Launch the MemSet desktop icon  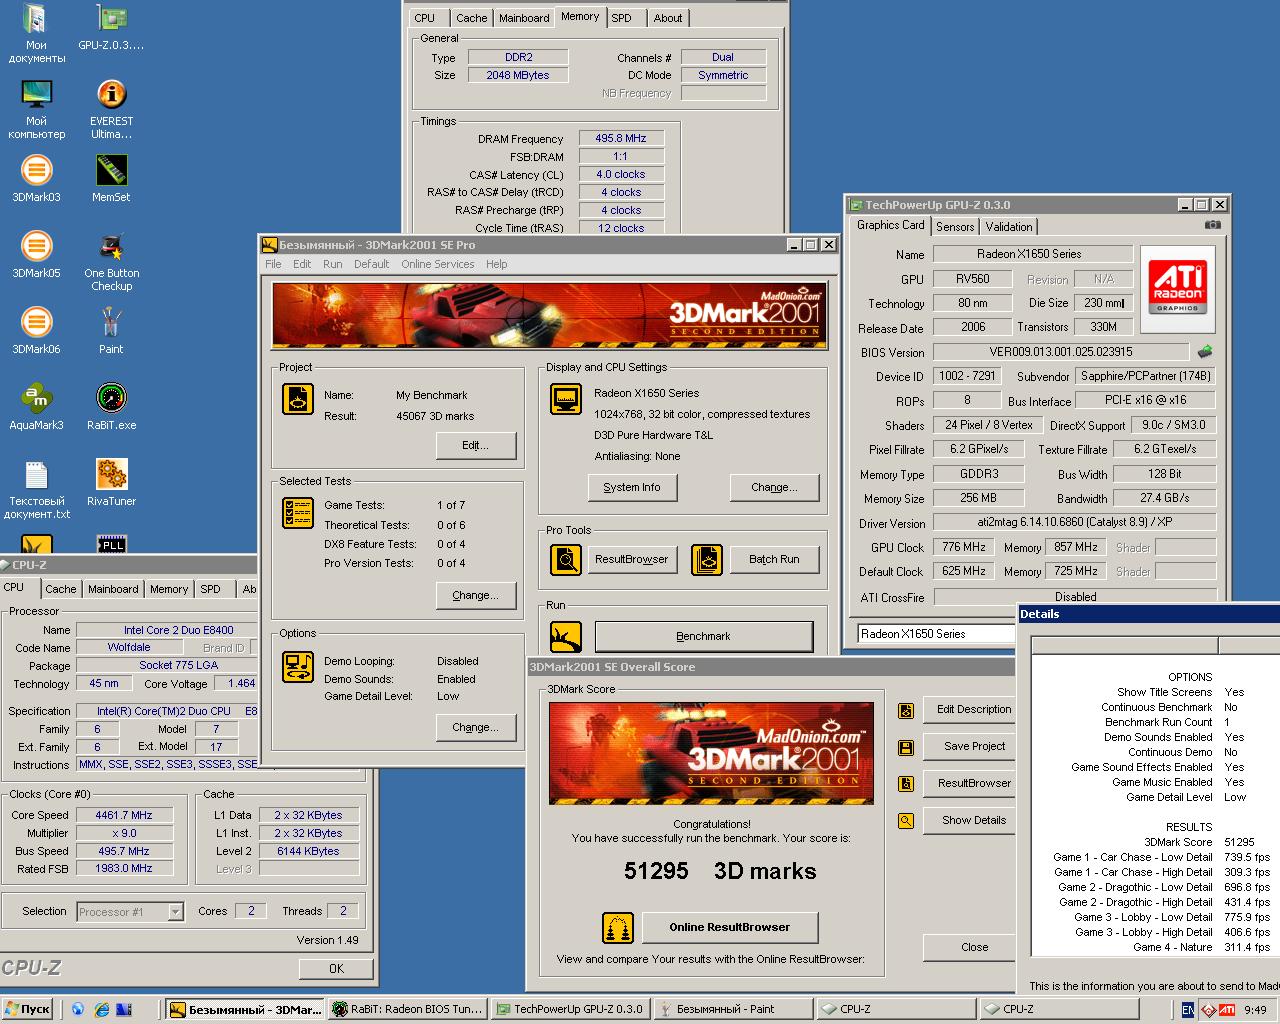(x=111, y=179)
